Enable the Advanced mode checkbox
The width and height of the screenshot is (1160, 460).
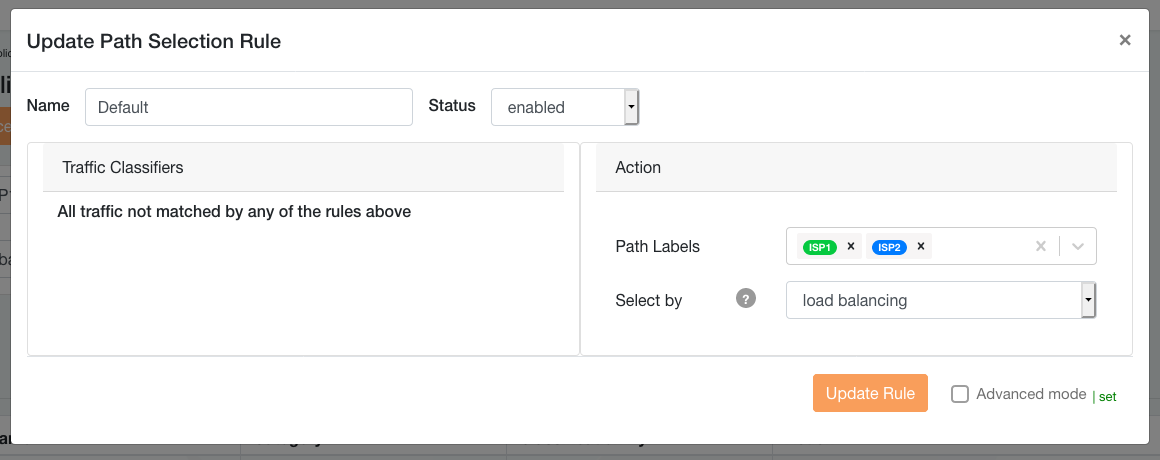[960, 394]
